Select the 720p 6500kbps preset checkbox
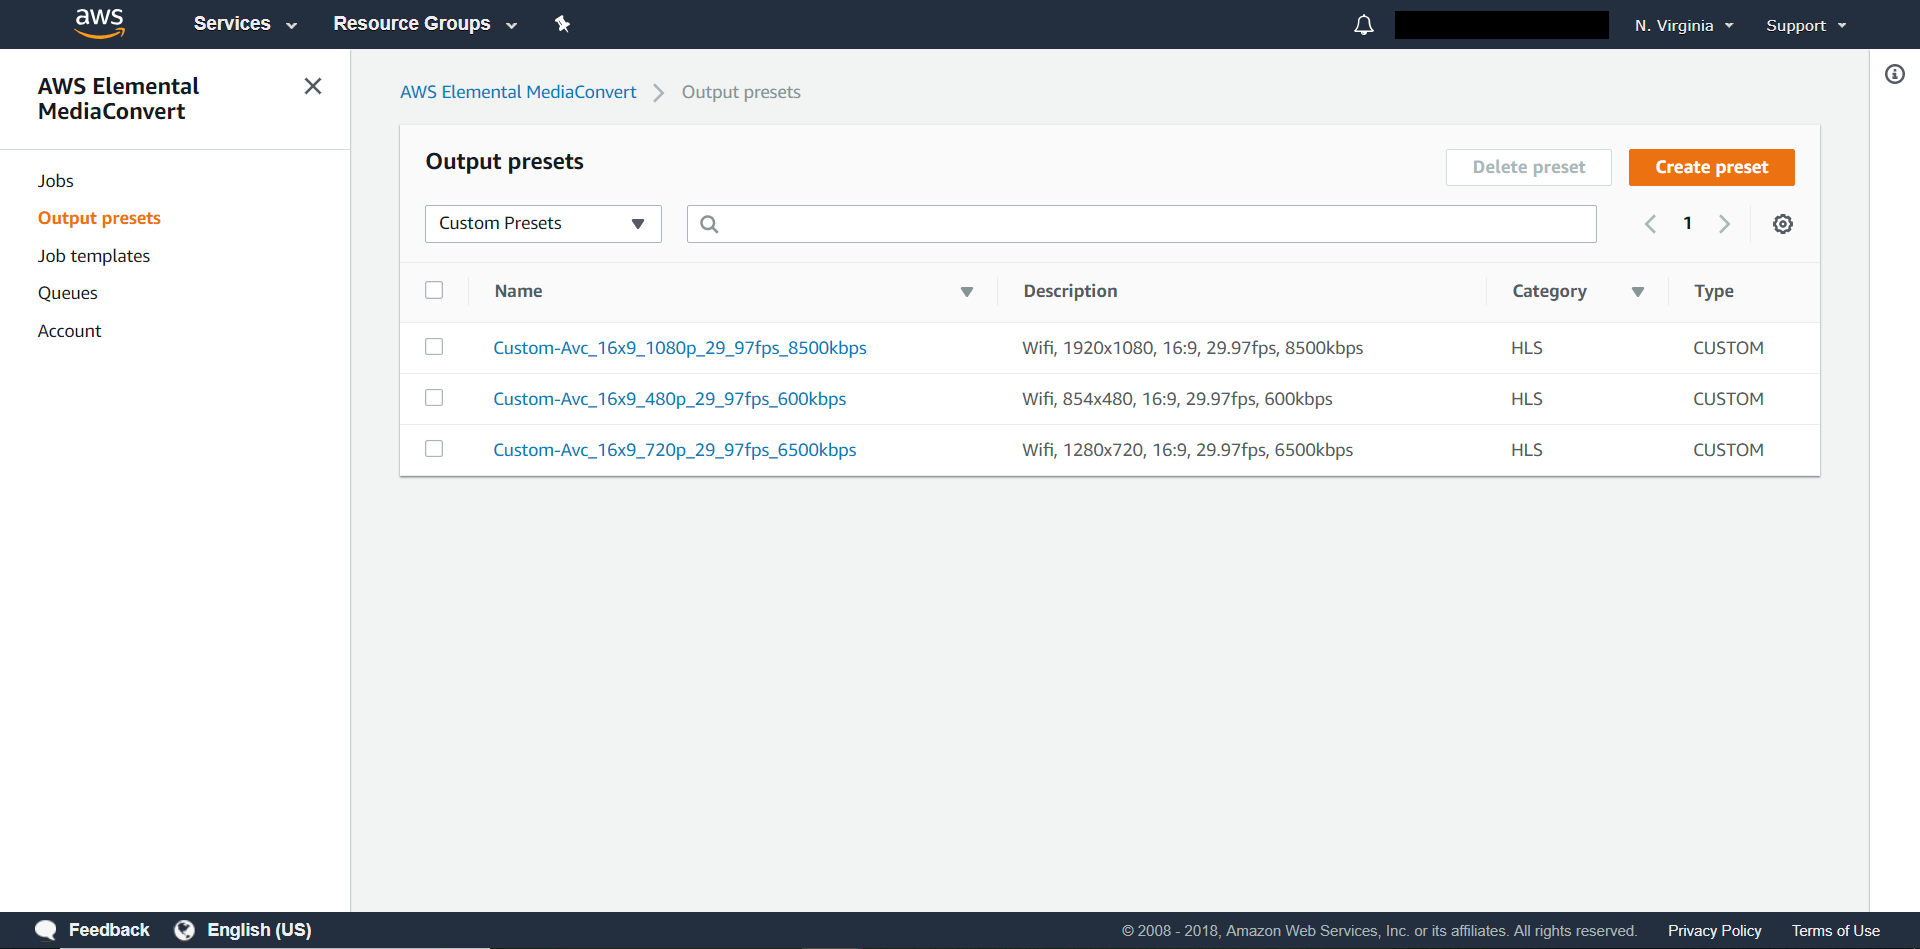Viewport: 1920px width, 949px height. (434, 448)
